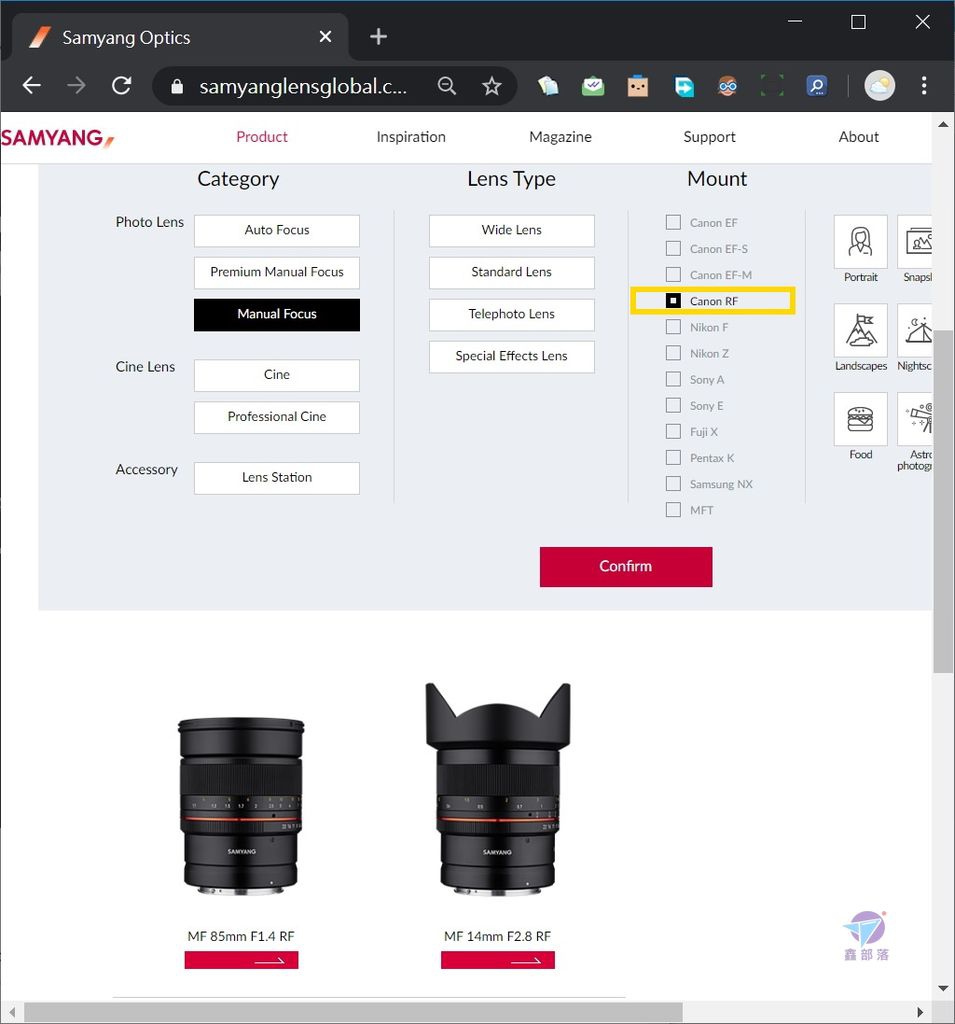This screenshot has width=955, height=1024.
Task: Bookmark this page with the star icon
Action: pos(492,86)
